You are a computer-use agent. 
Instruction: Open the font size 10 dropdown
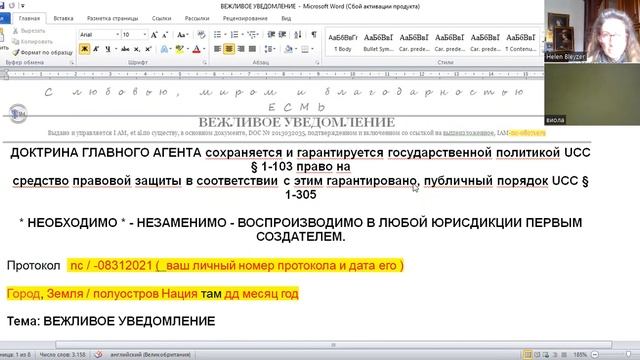(144, 35)
